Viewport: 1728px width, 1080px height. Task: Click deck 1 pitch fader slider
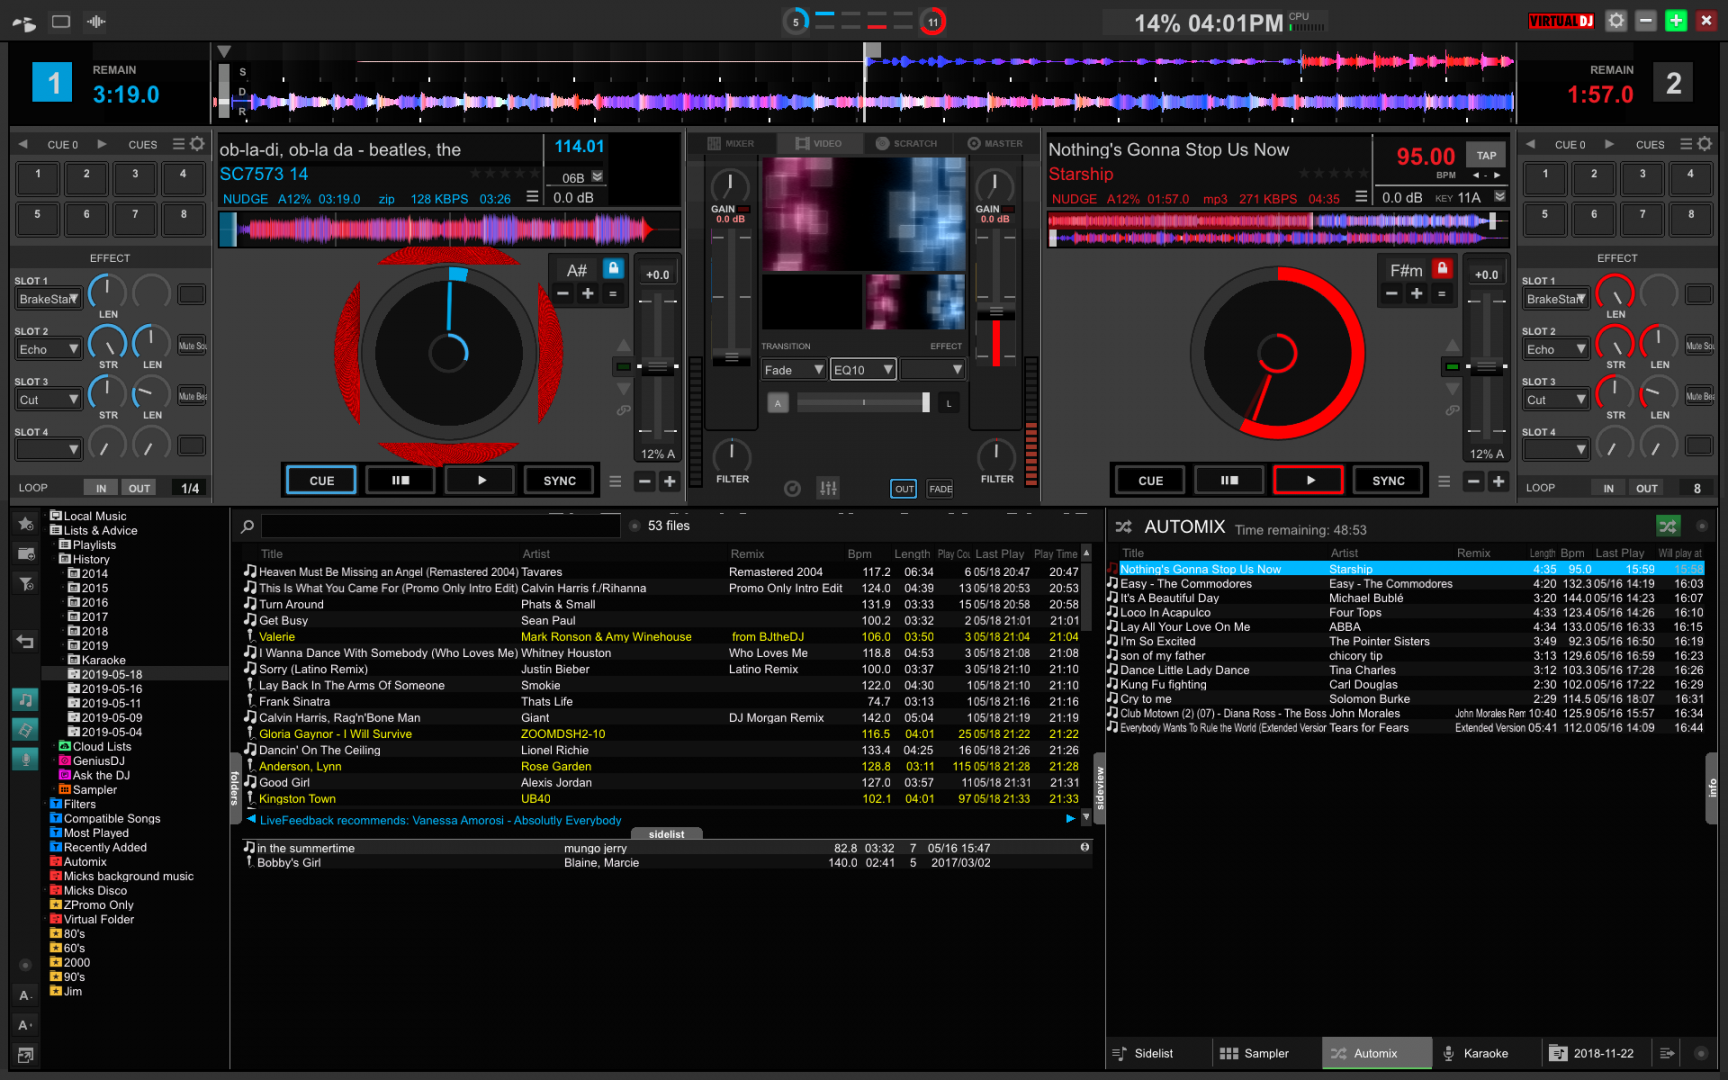[x=657, y=366]
